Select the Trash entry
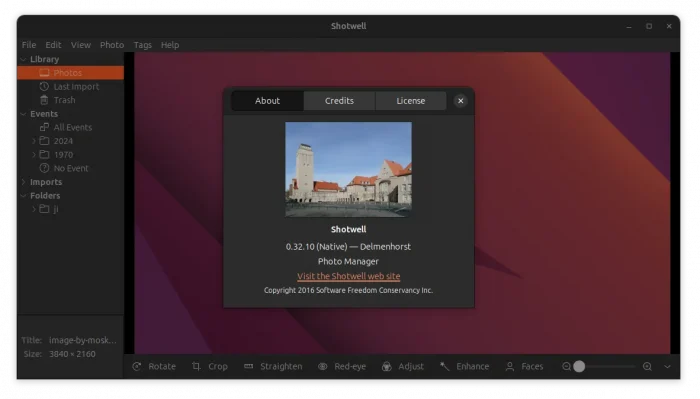 (x=71, y=100)
